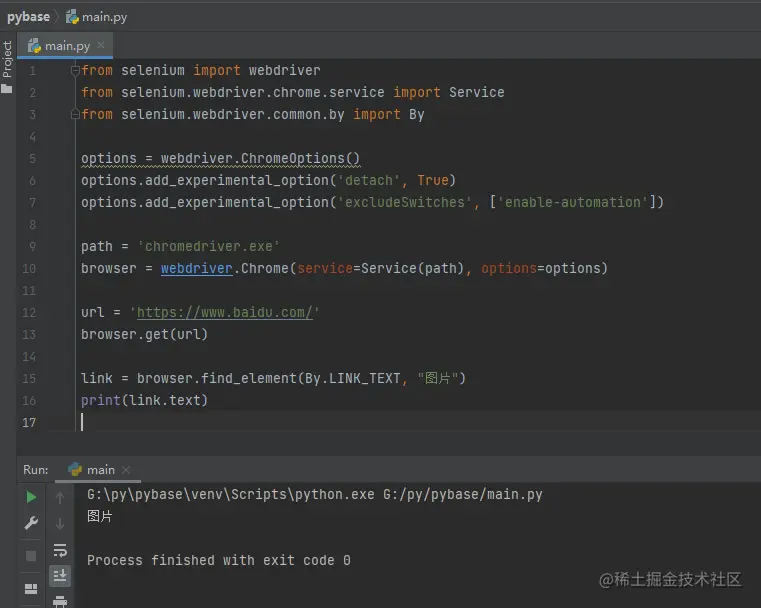
Task: Click the 'excludeSwitches' string on line 7
Action: [x=405, y=202]
